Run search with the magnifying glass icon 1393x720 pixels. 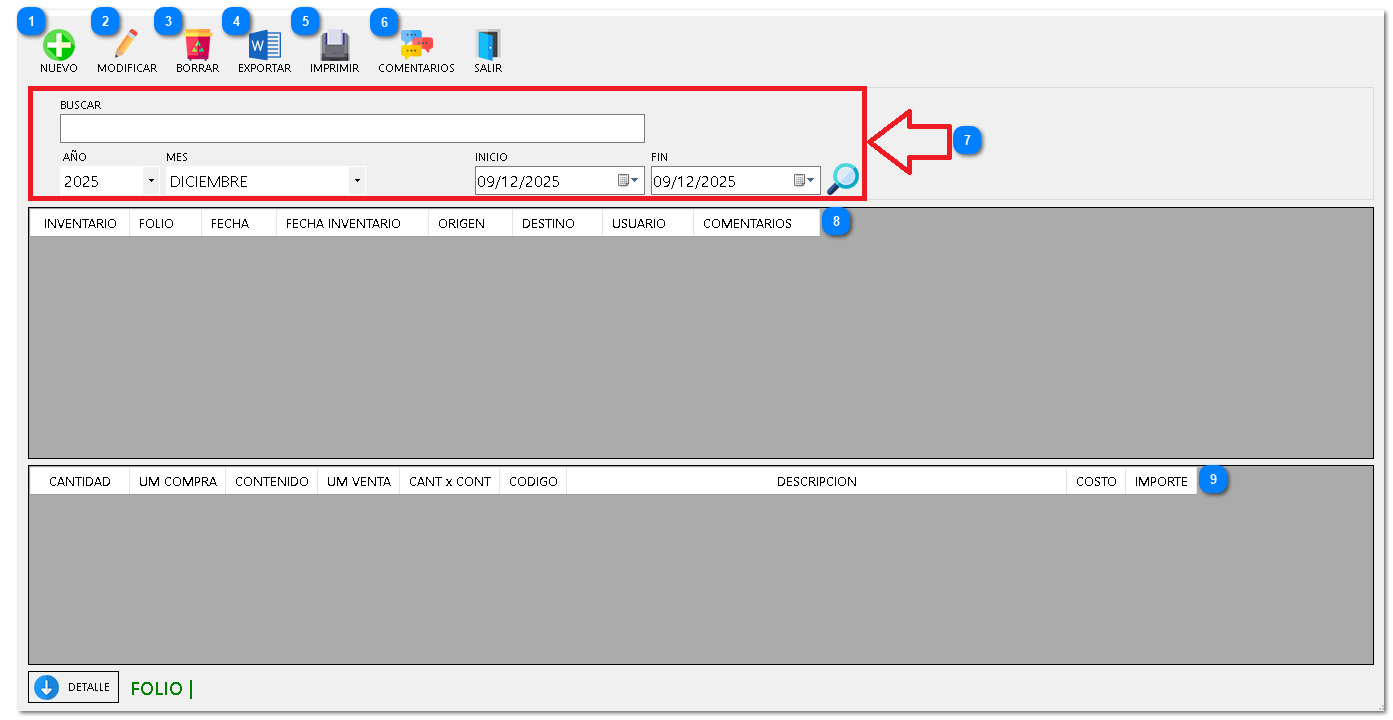tap(842, 179)
